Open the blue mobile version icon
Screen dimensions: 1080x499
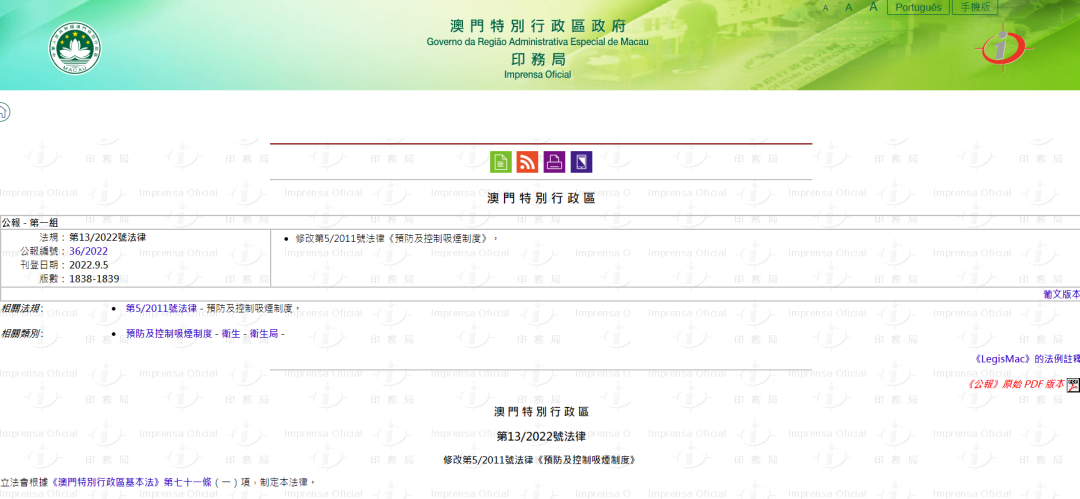[x=581, y=162]
